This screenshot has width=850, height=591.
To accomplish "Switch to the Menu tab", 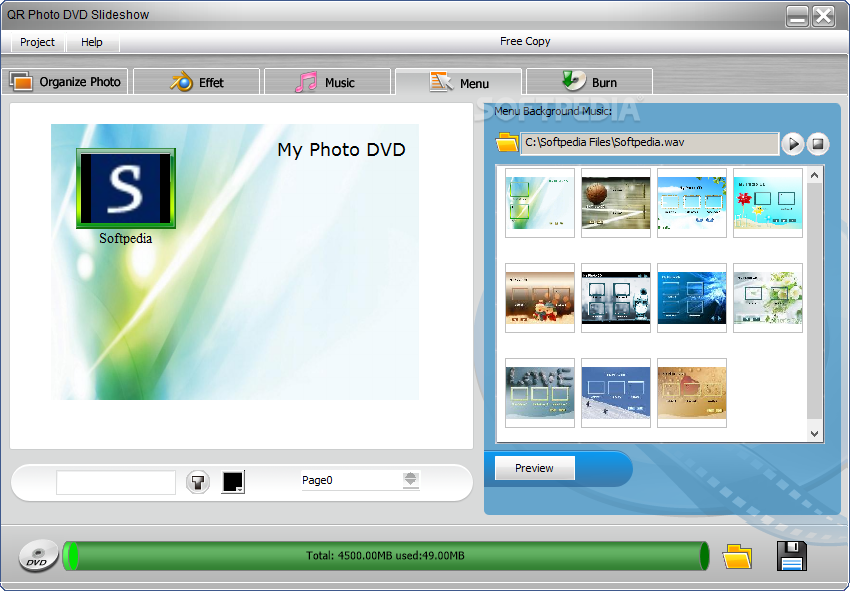I will click(459, 82).
